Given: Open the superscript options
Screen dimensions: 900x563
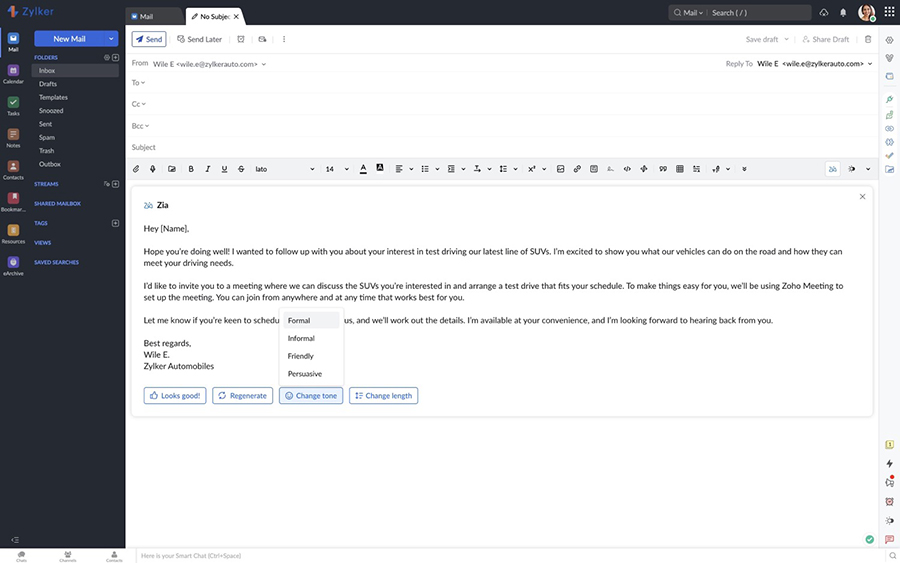Looking at the screenshot, I should [x=537, y=169].
